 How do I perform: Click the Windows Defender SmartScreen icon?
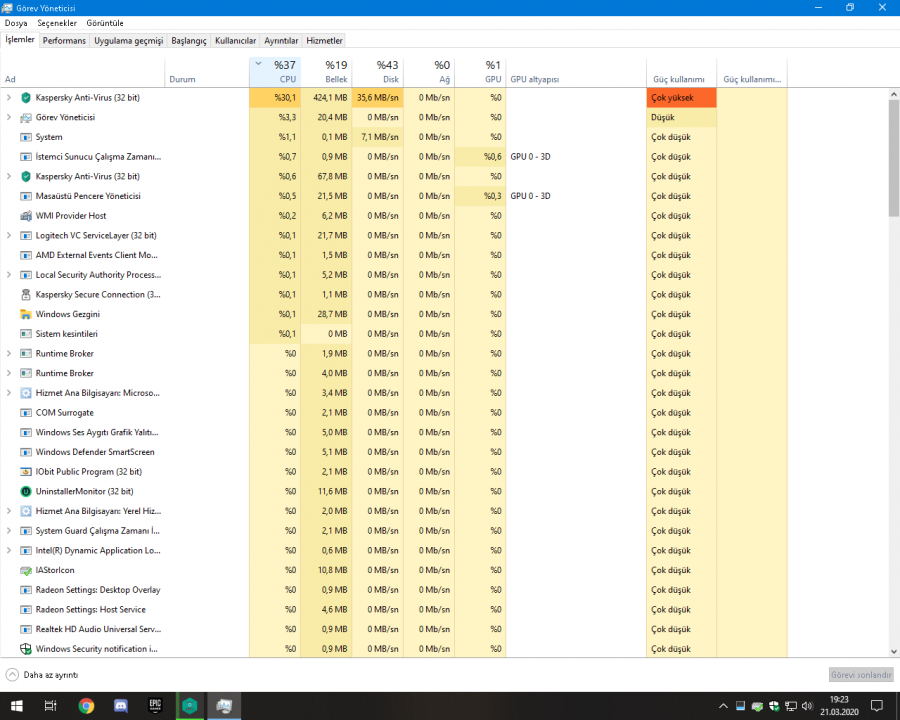click(26, 452)
